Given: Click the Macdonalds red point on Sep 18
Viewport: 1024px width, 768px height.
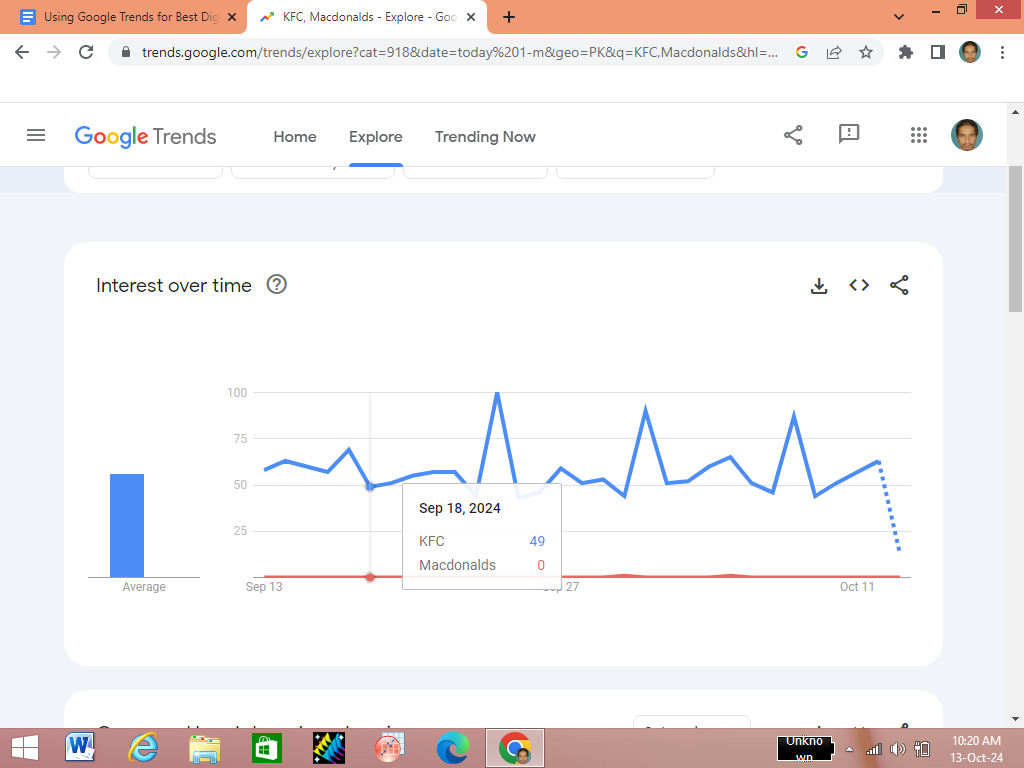Looking at the screenshot, I should point(370,577).
